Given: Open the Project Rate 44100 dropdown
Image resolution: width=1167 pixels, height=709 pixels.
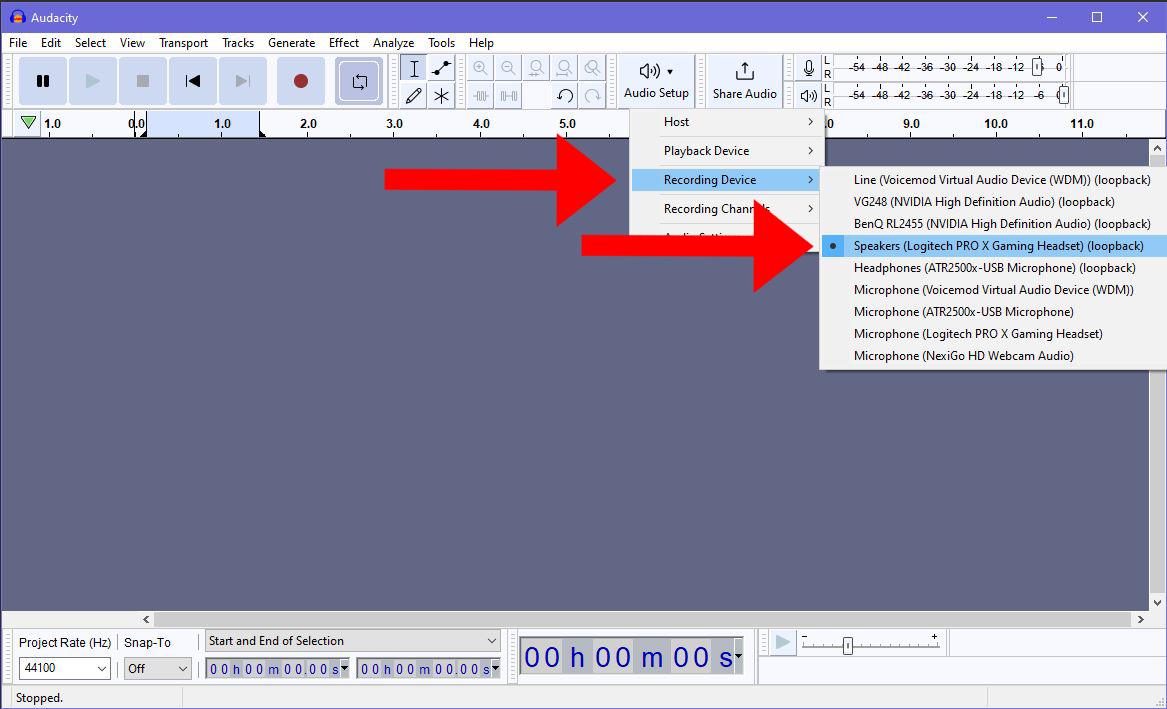Looking at the screenshot, I should click(x=65, y=668).
